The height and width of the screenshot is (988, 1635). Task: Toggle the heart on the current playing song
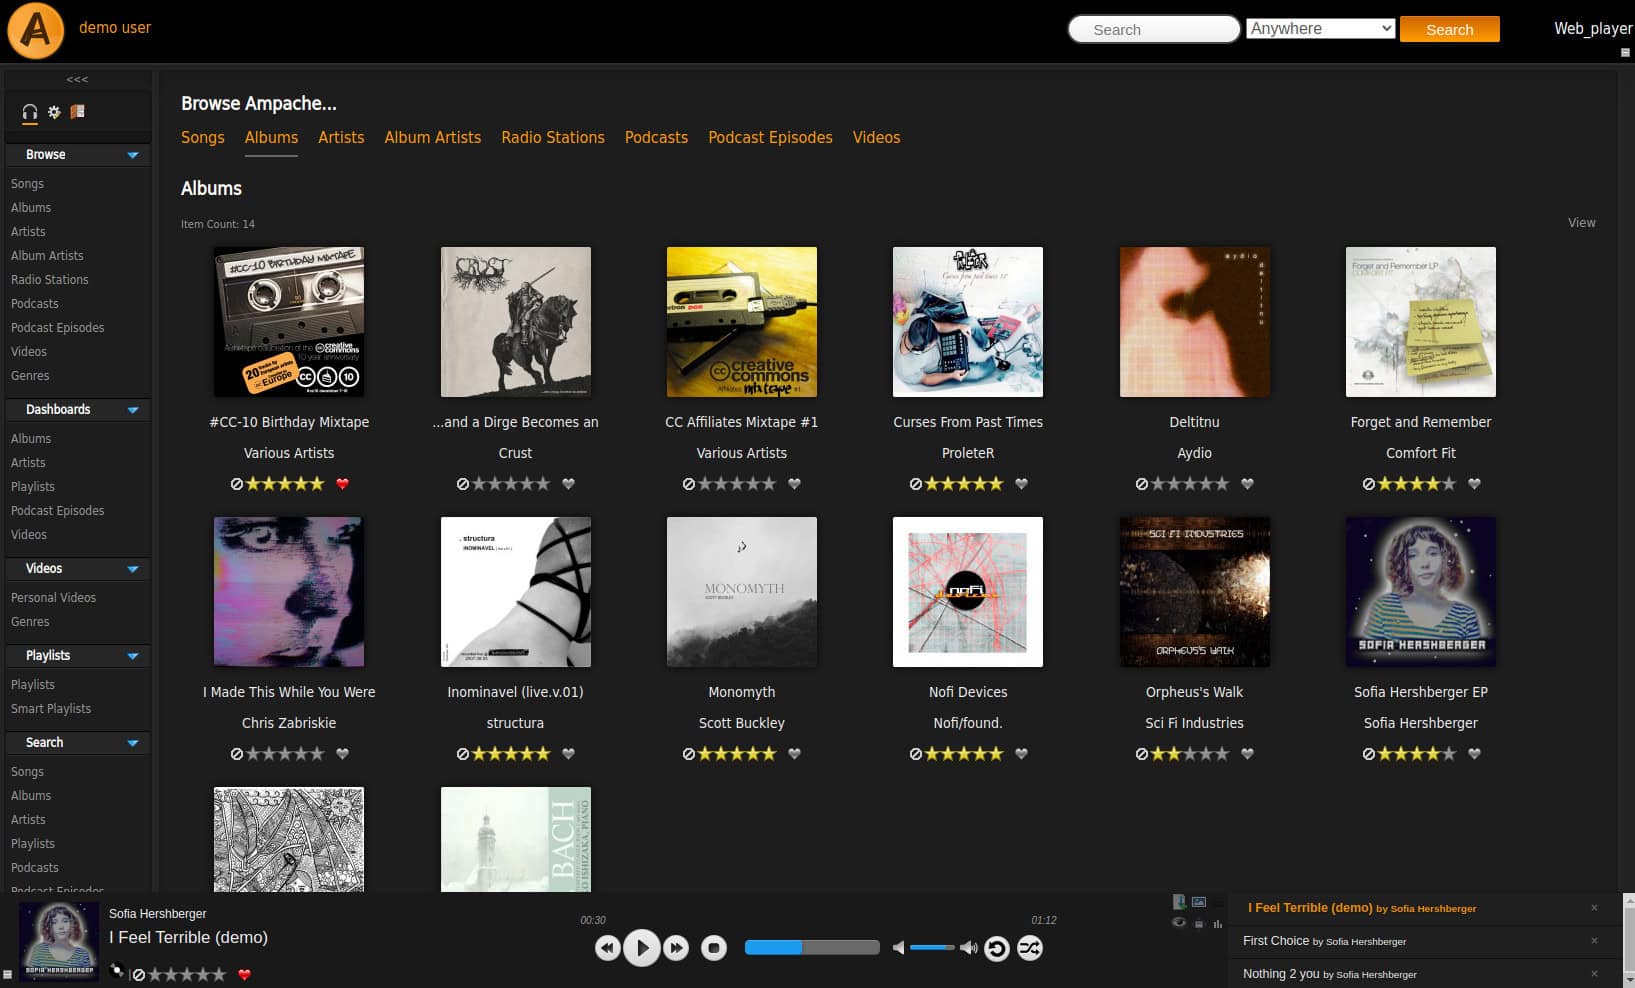244,975
